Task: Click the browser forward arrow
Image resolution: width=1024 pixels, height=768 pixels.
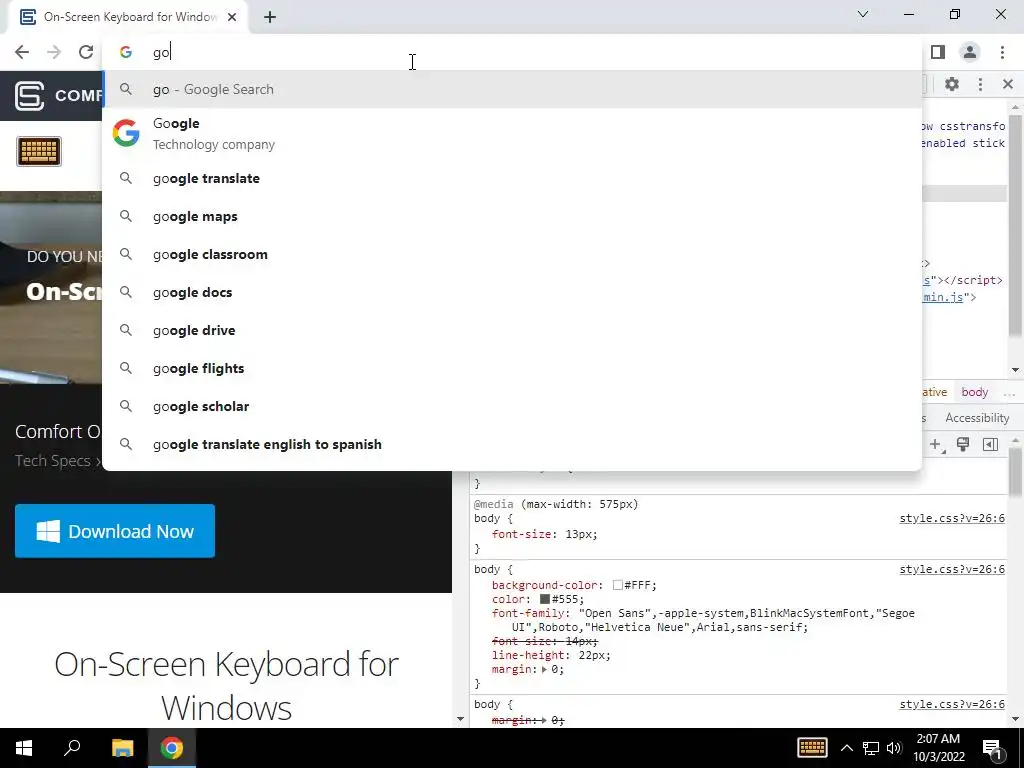Action: pyautogui.click(x=54, y=52)
